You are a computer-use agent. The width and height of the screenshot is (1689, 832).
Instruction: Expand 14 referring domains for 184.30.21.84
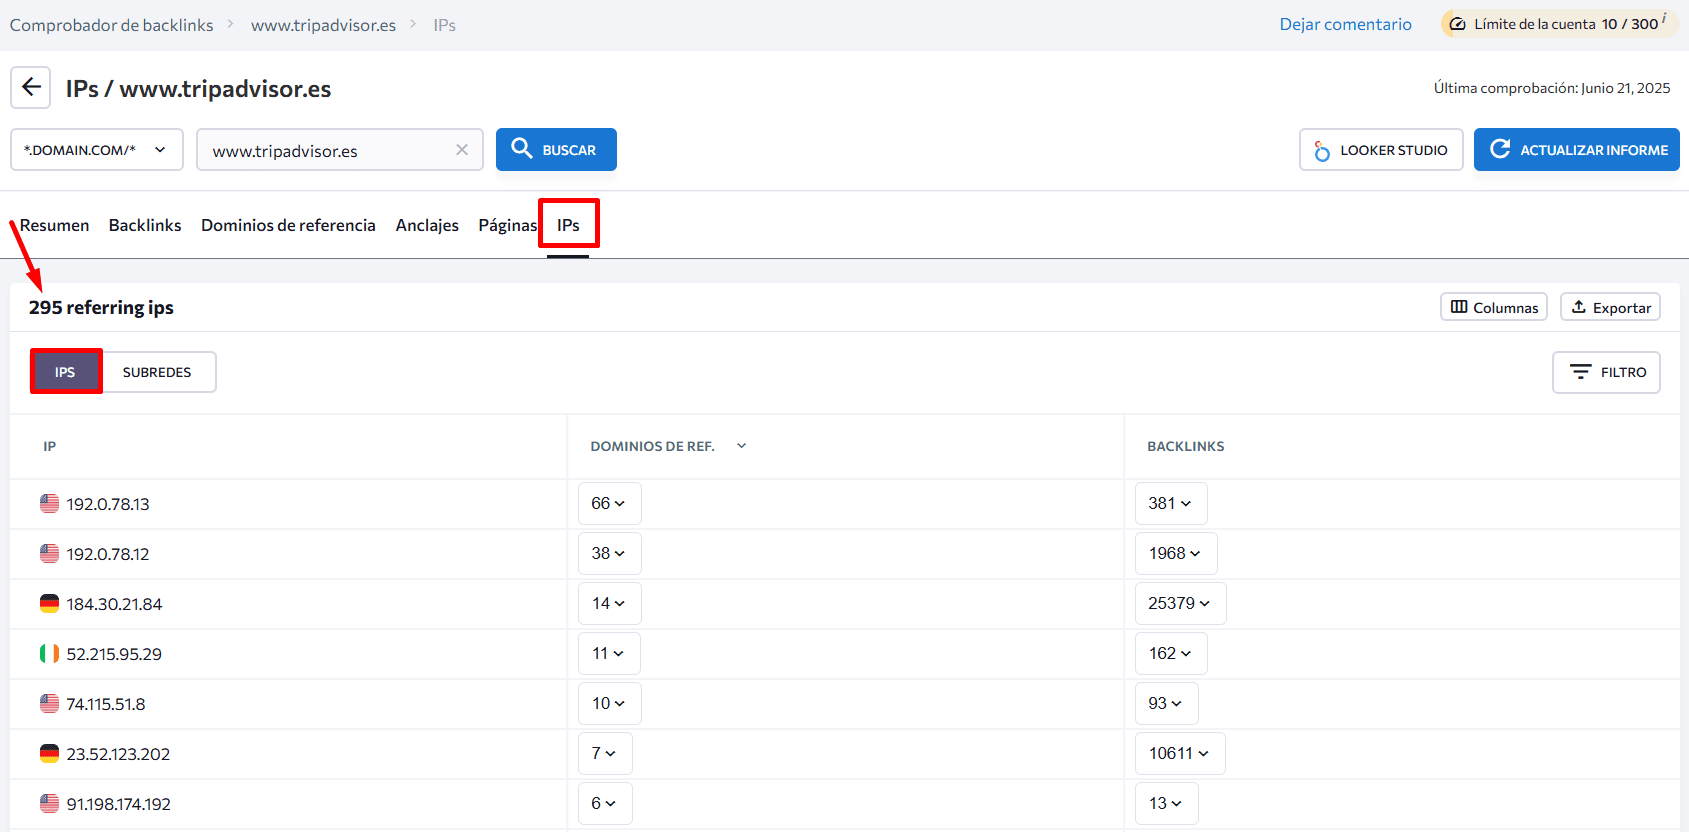(609, 603)
